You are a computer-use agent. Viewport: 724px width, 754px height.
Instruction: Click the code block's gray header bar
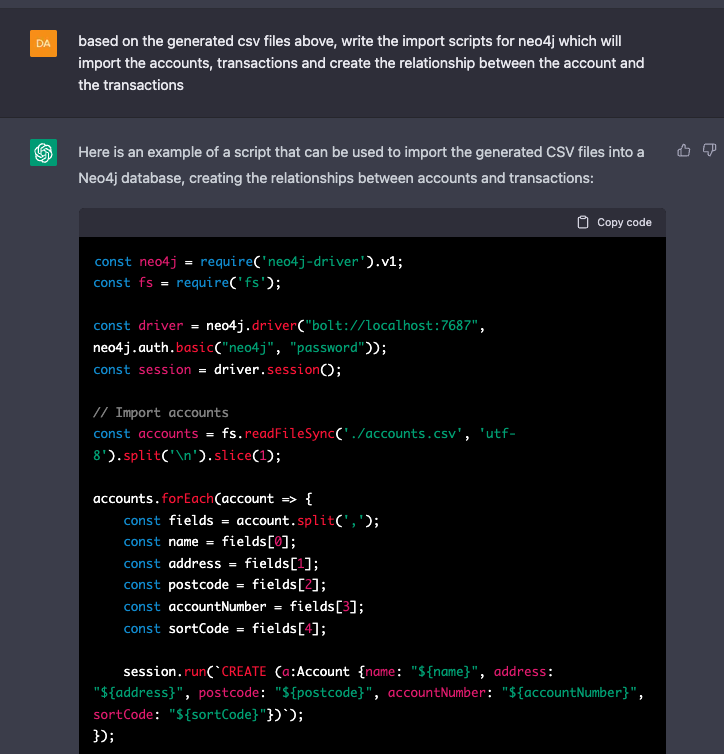(x=372, y=222)
